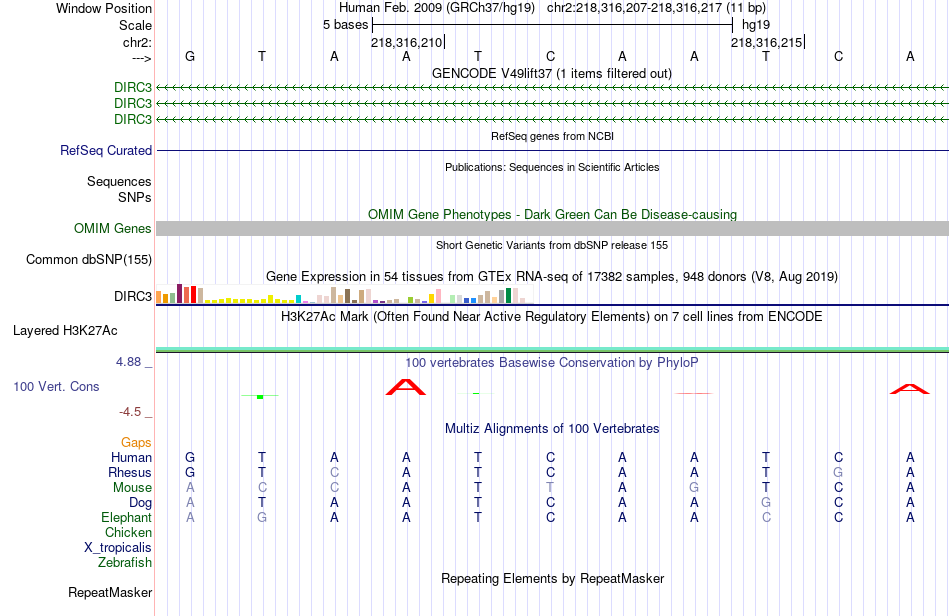Viewport: 950px width, 616px height.
Task: Click the -4.5 PhyloP lower scale value
Action: 130,412
